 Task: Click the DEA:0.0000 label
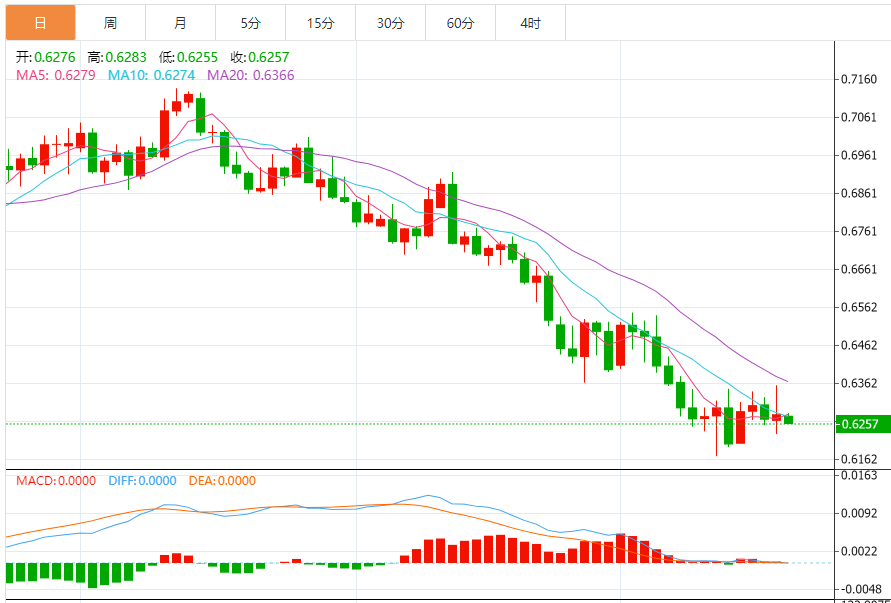pyautogui.click(x=222, y=481)
